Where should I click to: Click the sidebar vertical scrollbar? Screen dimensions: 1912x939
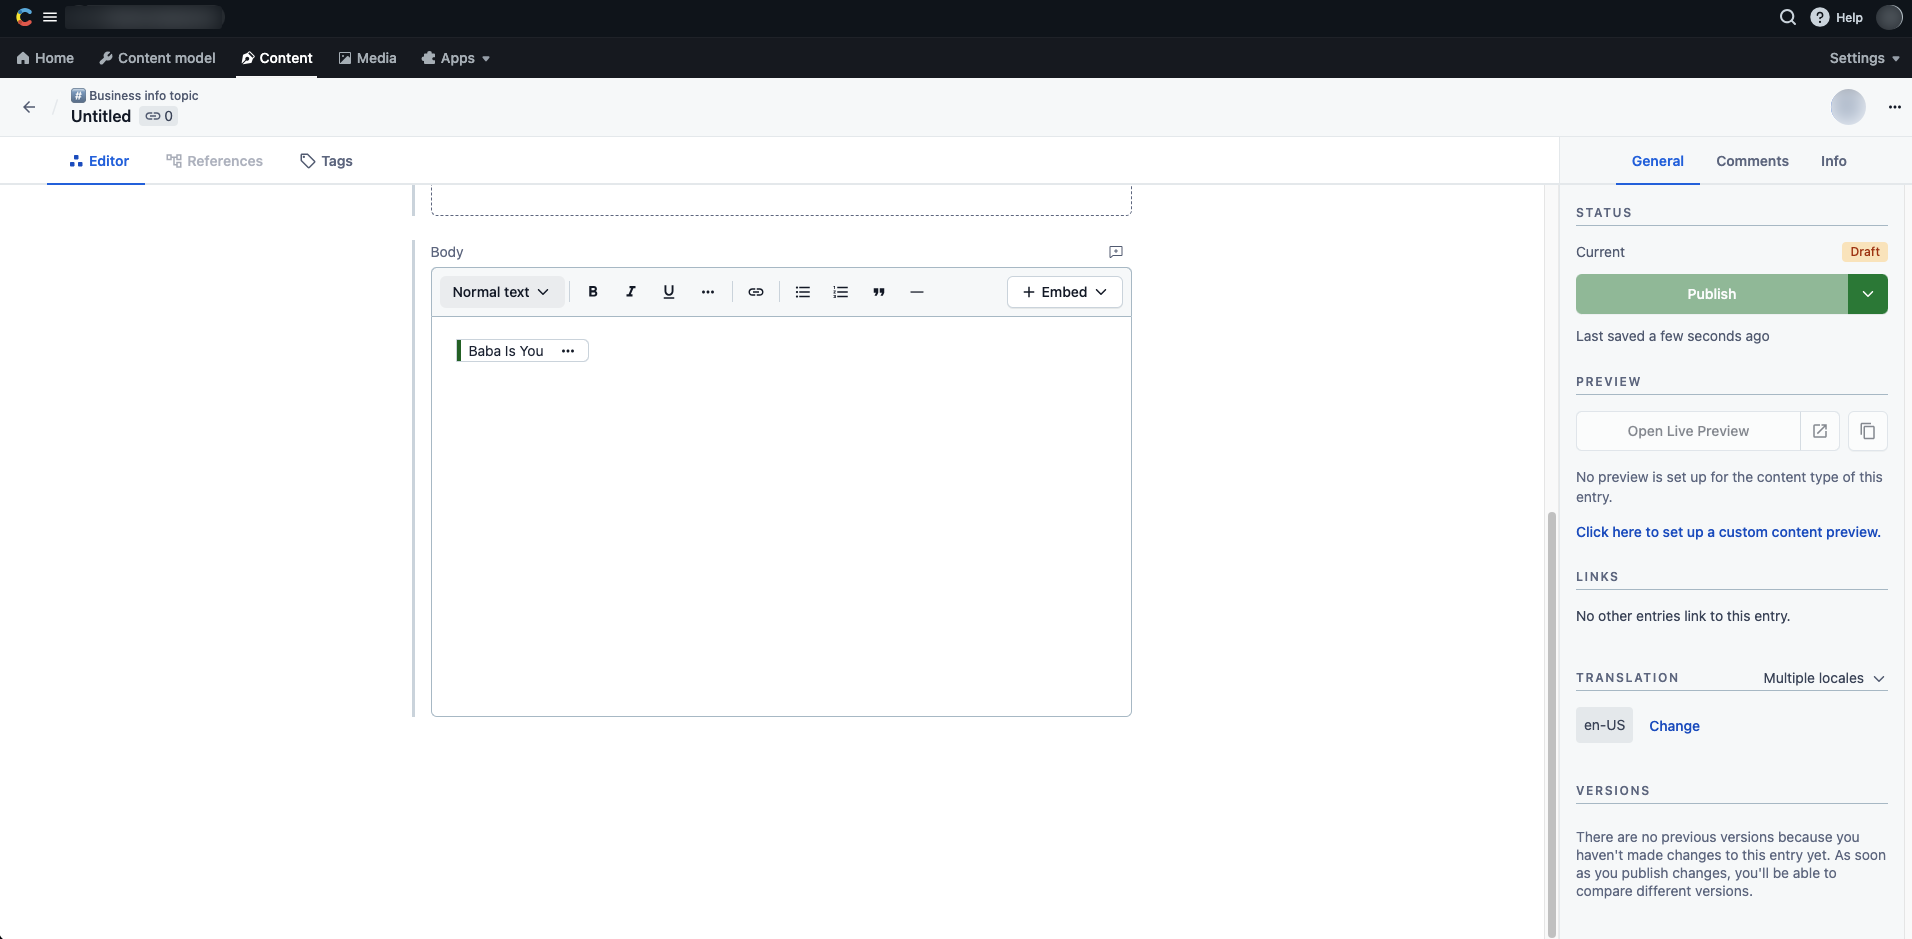pos(1551,724)
